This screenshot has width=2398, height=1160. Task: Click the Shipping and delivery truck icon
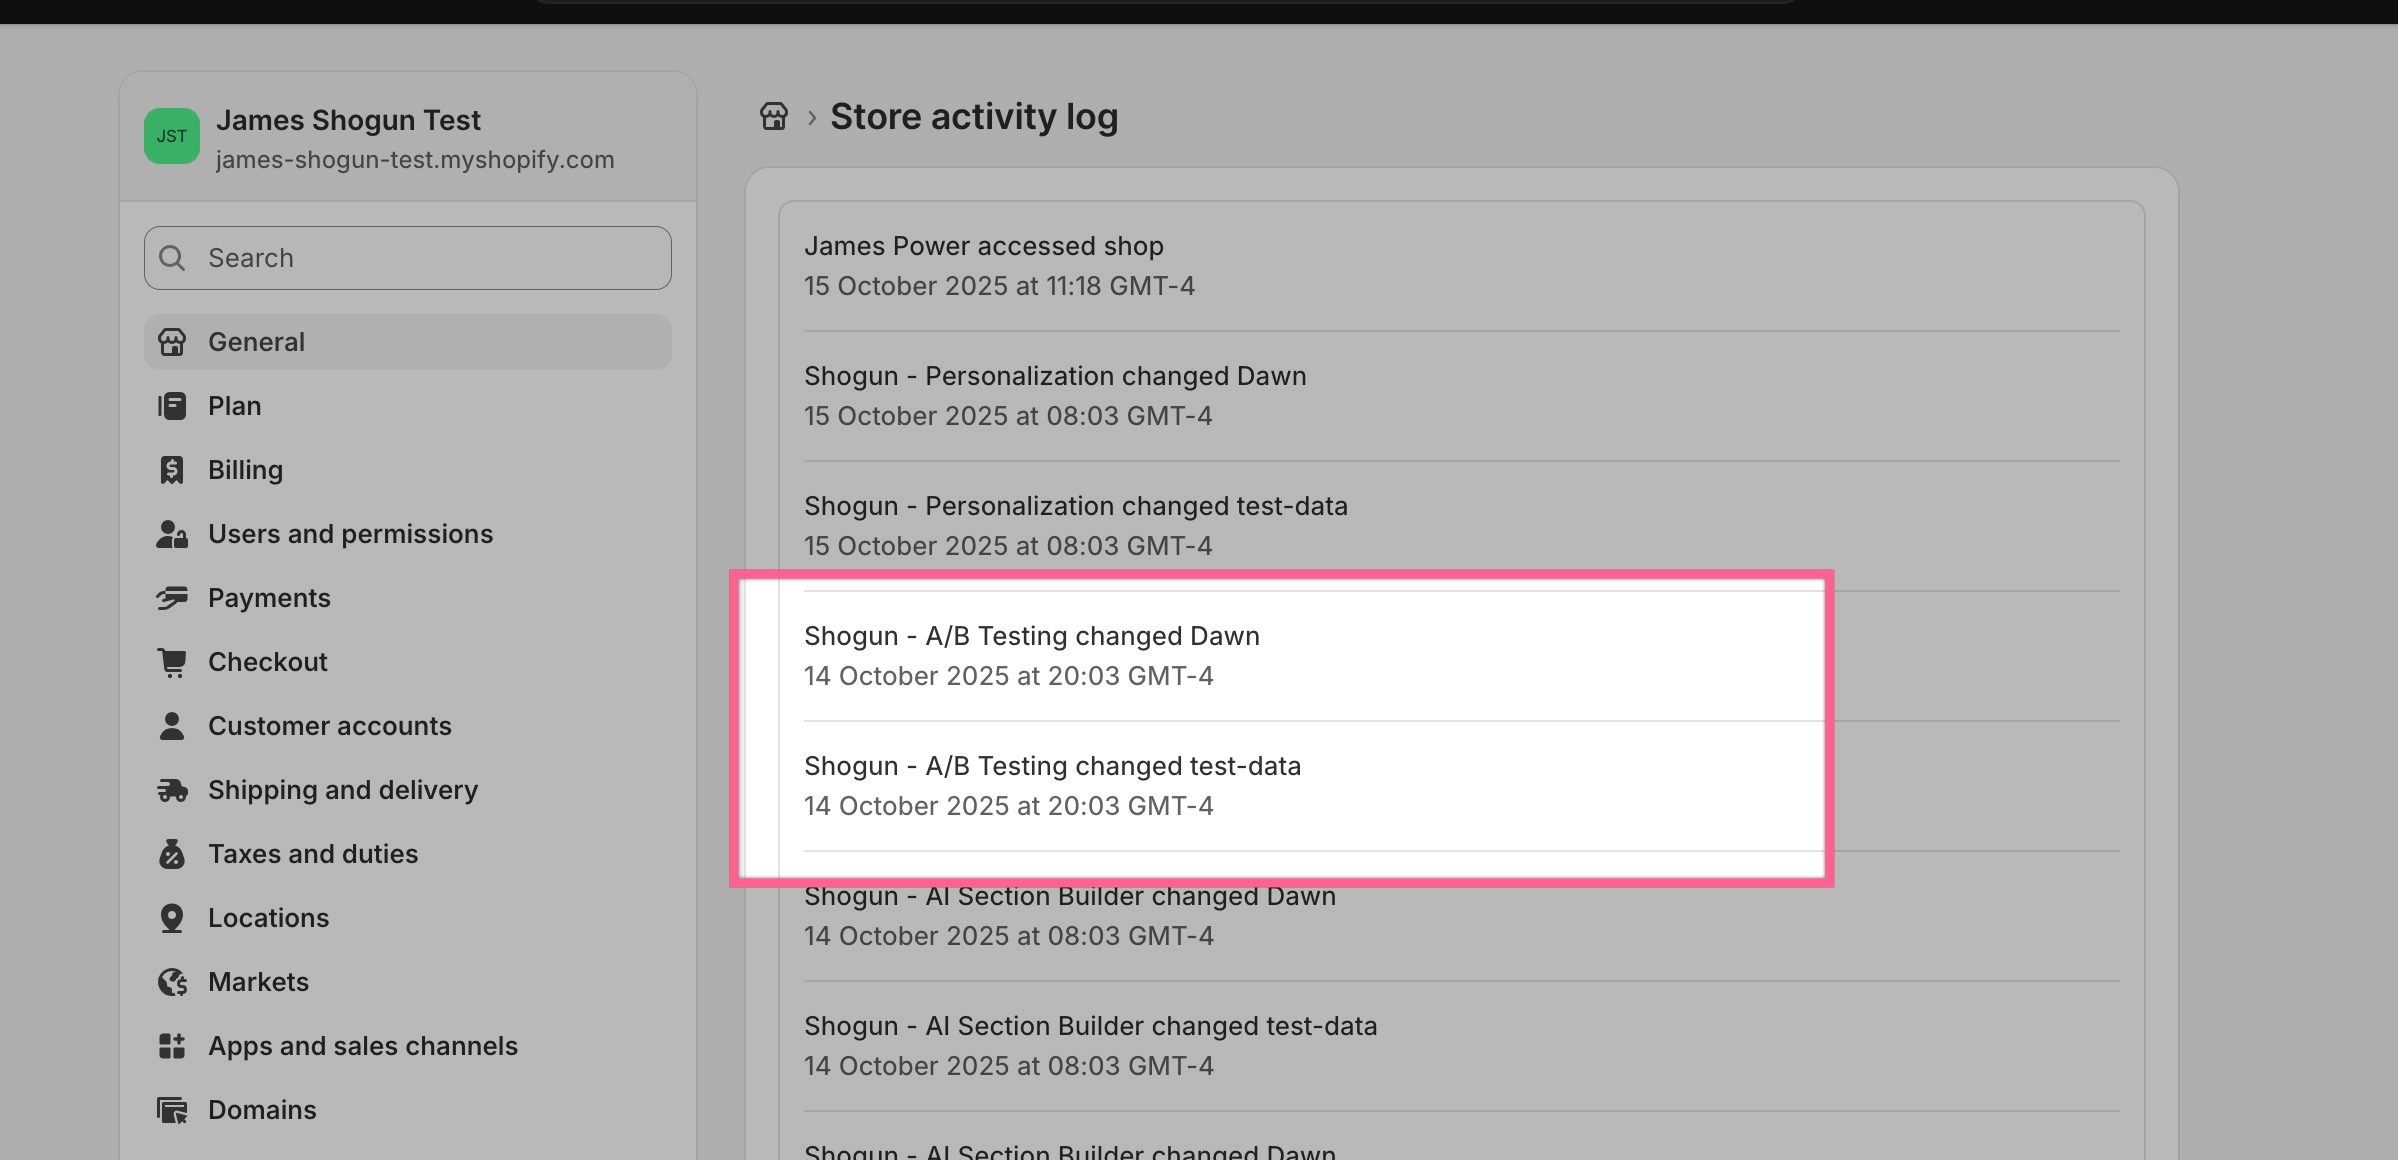172,790
